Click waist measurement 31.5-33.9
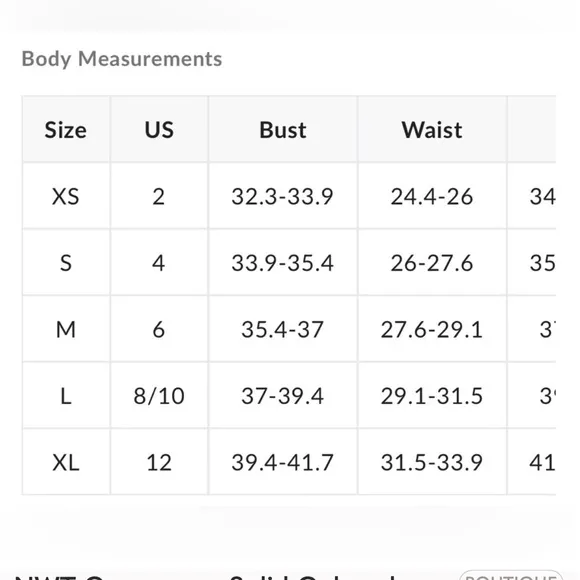Screen dimensions: 580x580 [x=432, y=462]
